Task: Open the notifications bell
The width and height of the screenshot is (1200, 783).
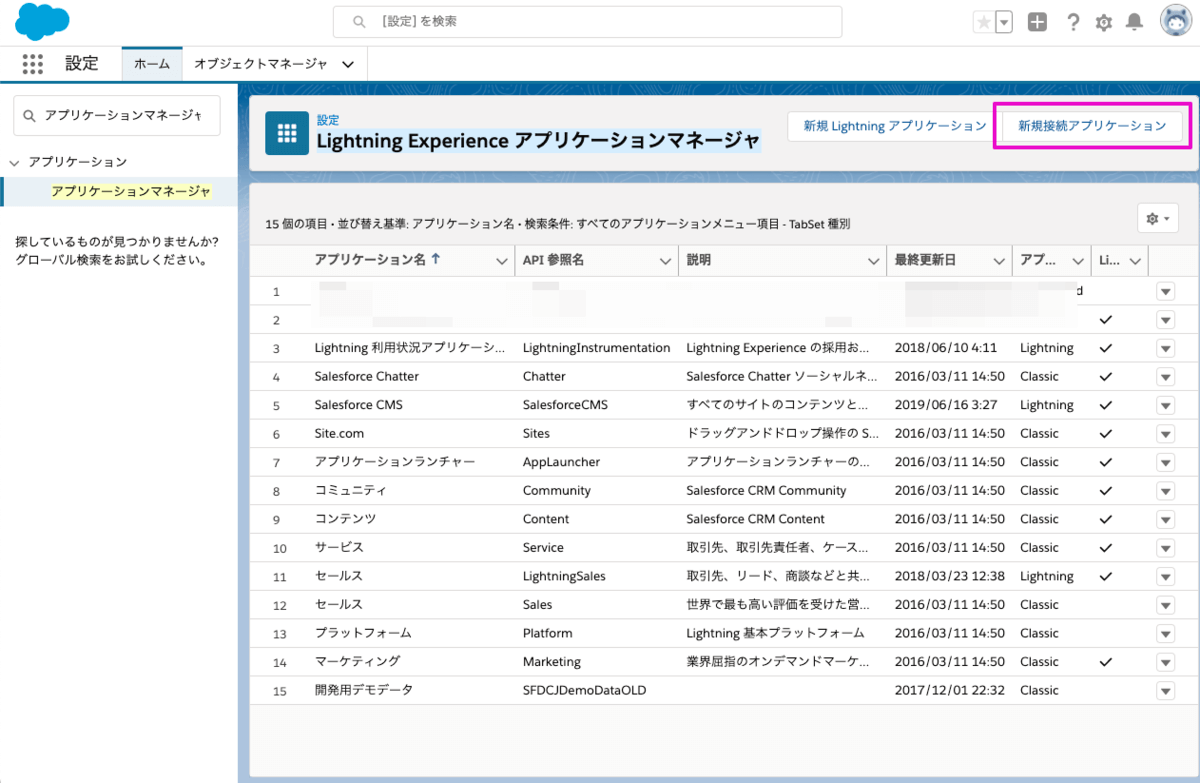Action: pyautogui.click(x=1134, y=22)
